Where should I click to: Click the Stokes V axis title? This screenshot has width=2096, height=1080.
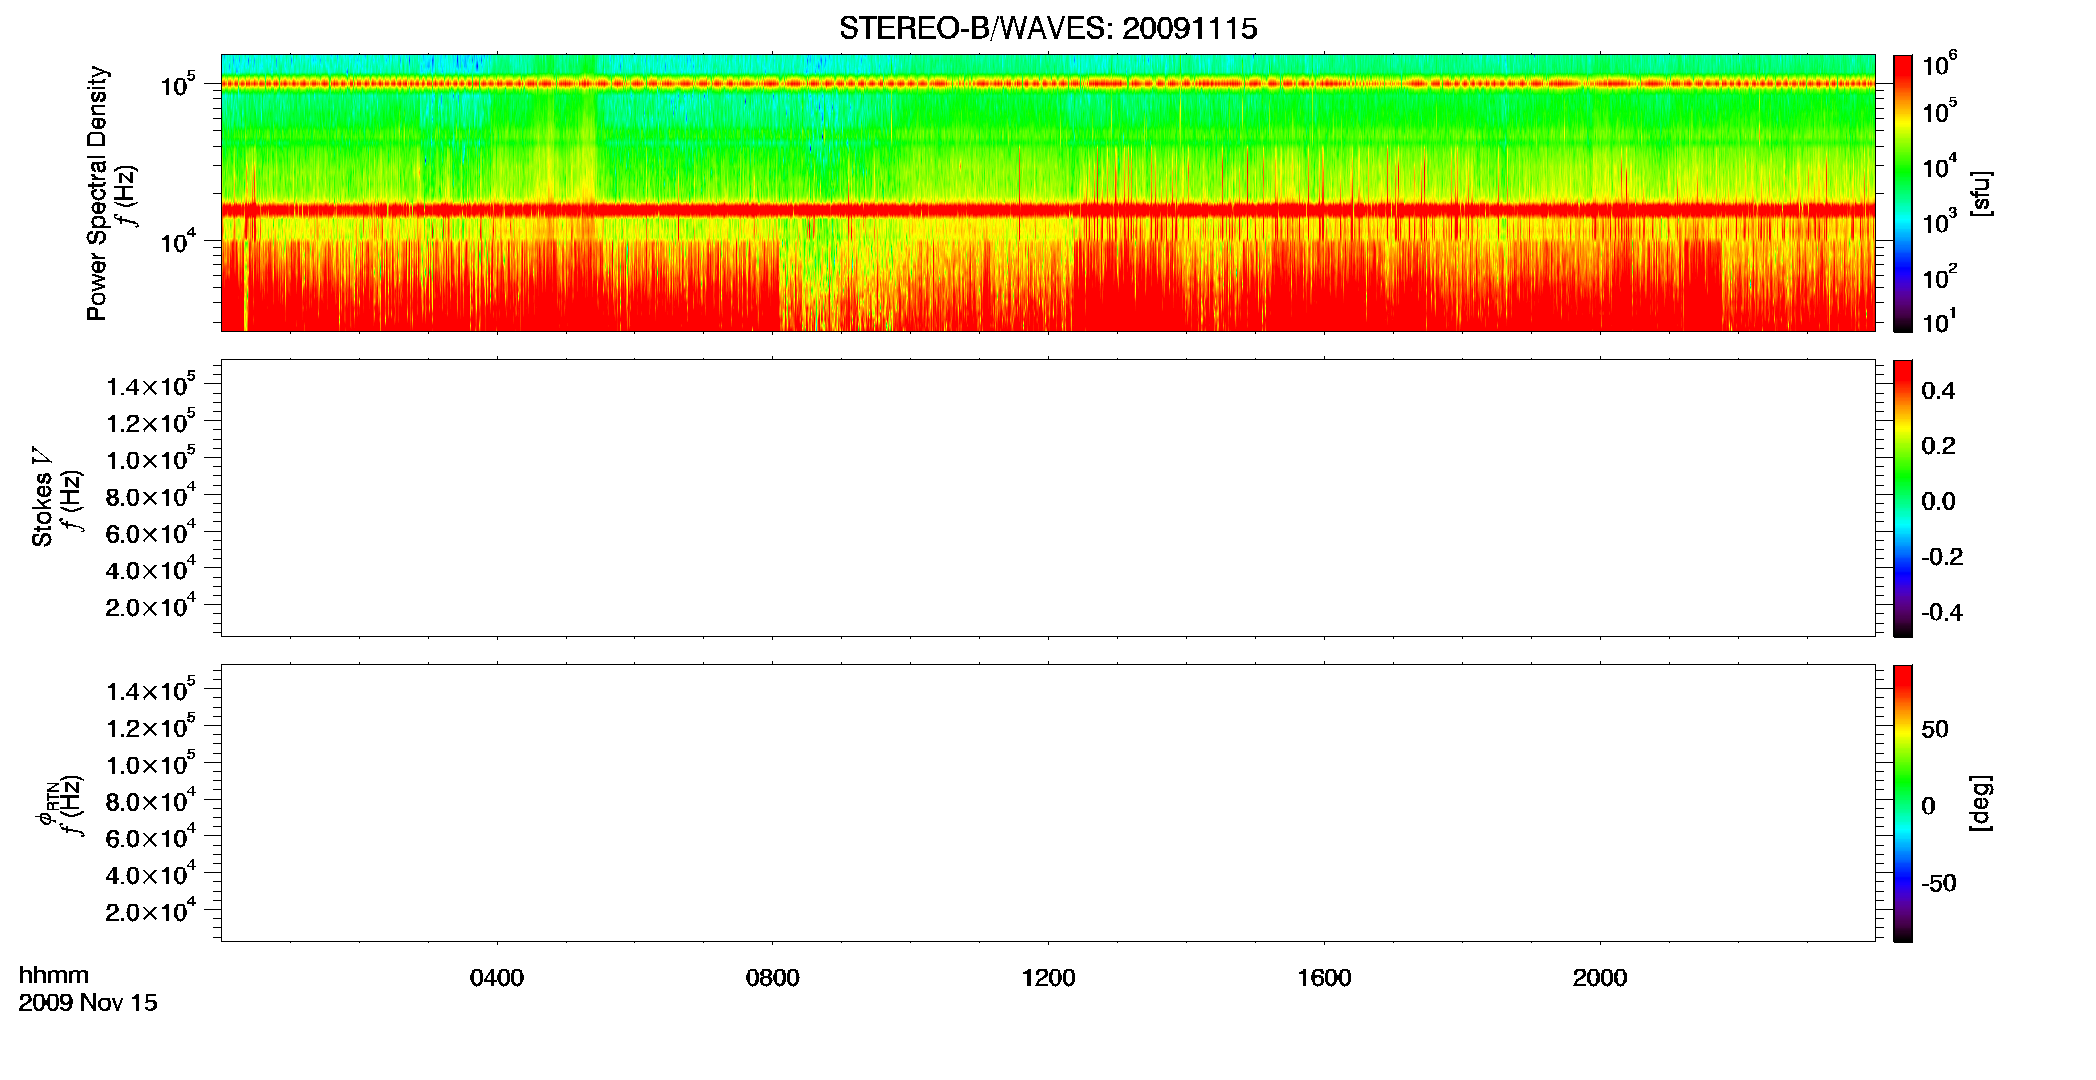pos(42,498)
